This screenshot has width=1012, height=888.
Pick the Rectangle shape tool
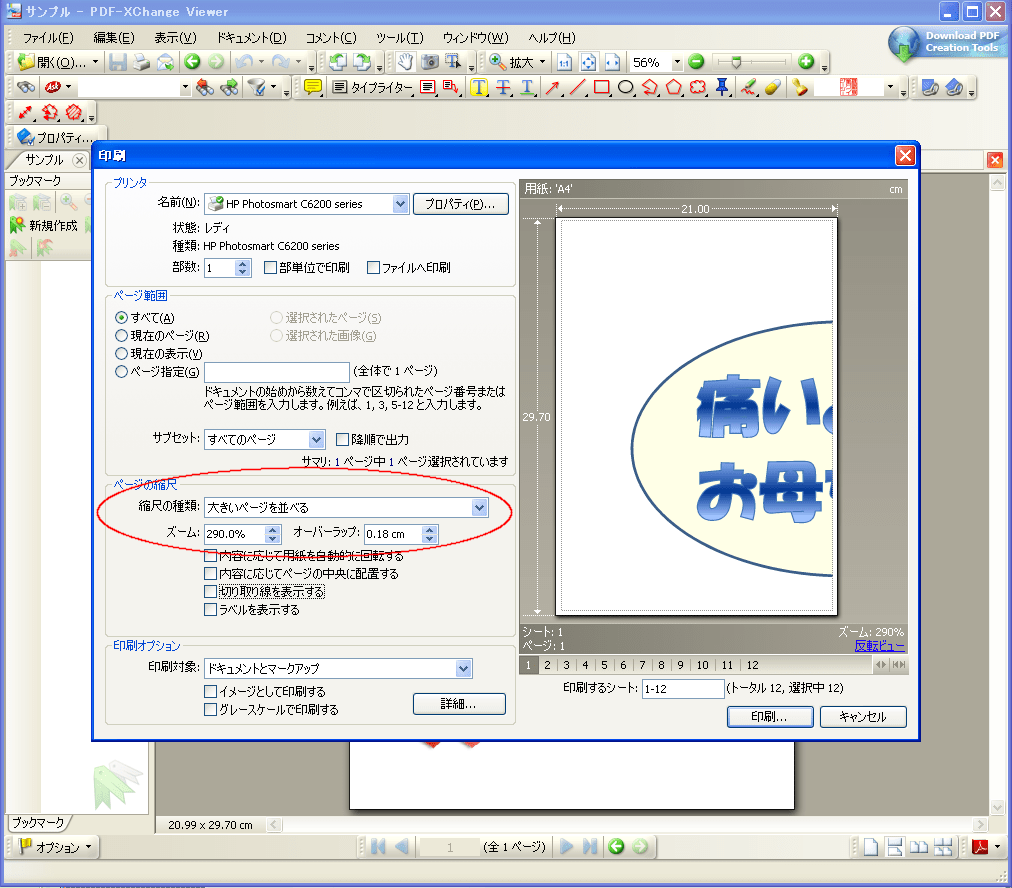(x=601, y=88)
